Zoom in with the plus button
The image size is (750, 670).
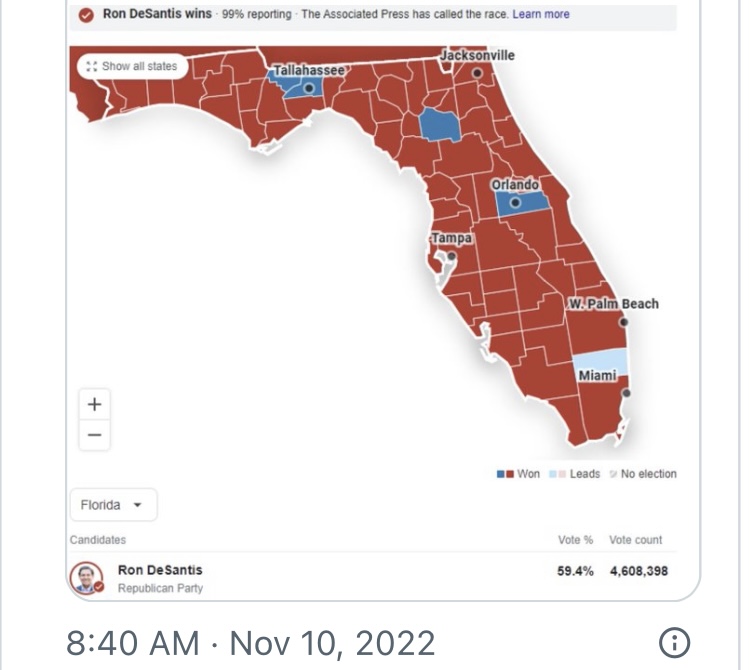click(x=95, y=405)
